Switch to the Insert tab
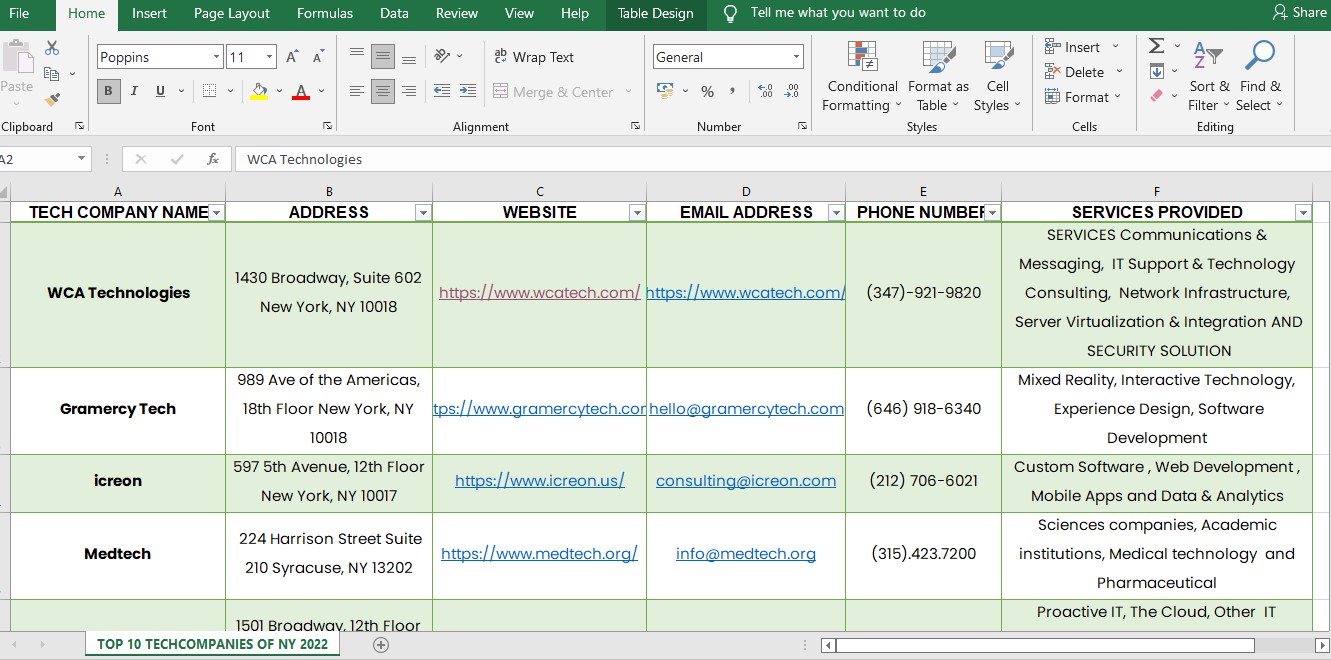 point(149,13)
